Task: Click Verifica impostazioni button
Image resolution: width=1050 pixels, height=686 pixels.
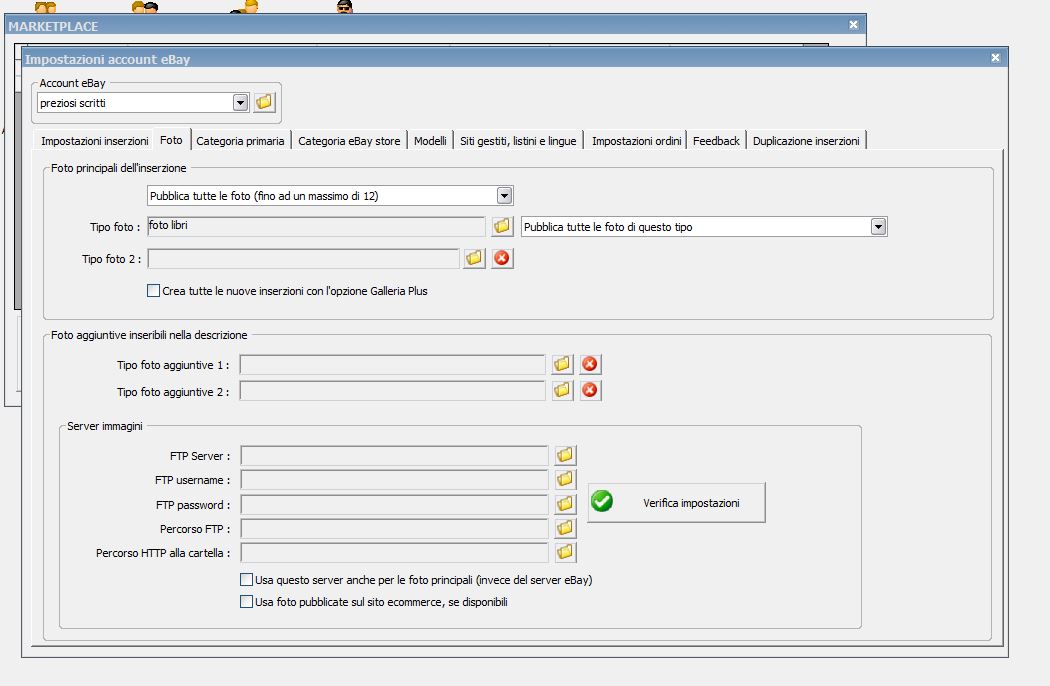Action: click(x=676, y=502)
